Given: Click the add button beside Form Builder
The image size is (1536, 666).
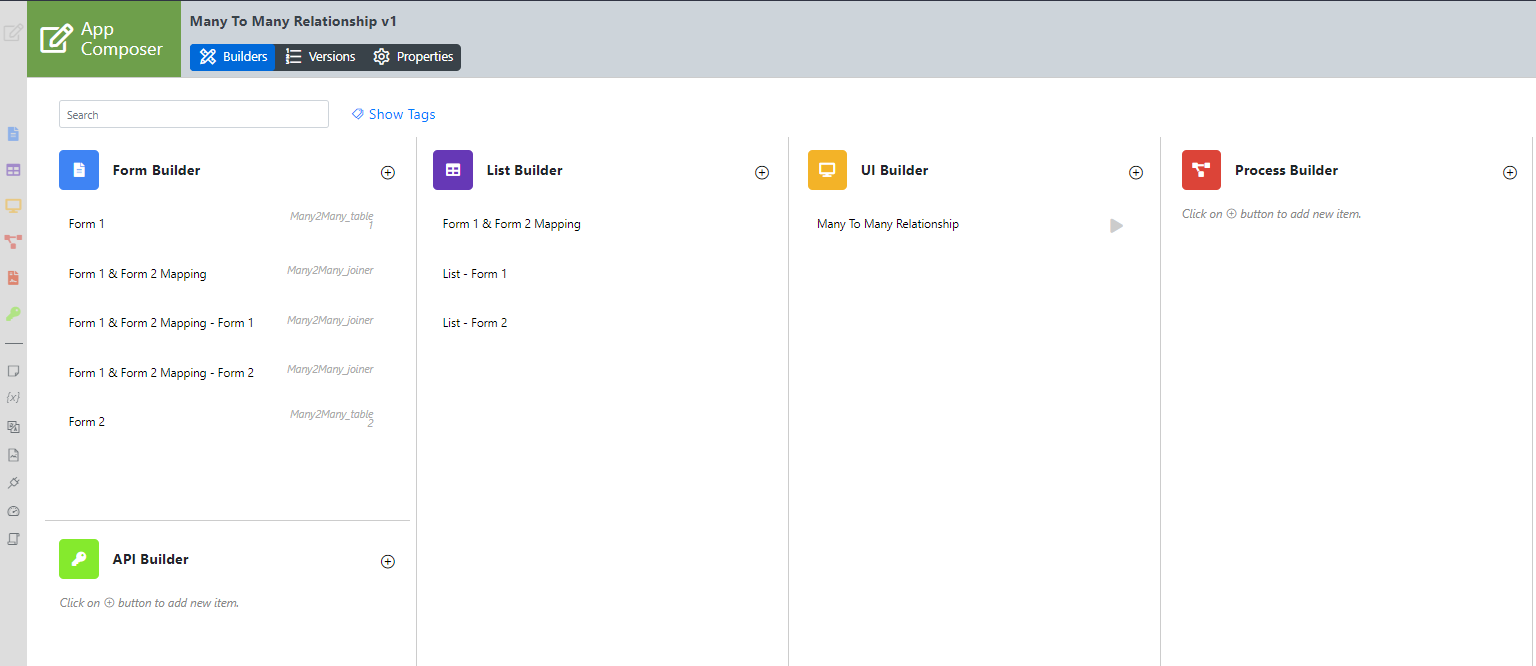Looking at the screenshot, I should [x=388, y=172].
